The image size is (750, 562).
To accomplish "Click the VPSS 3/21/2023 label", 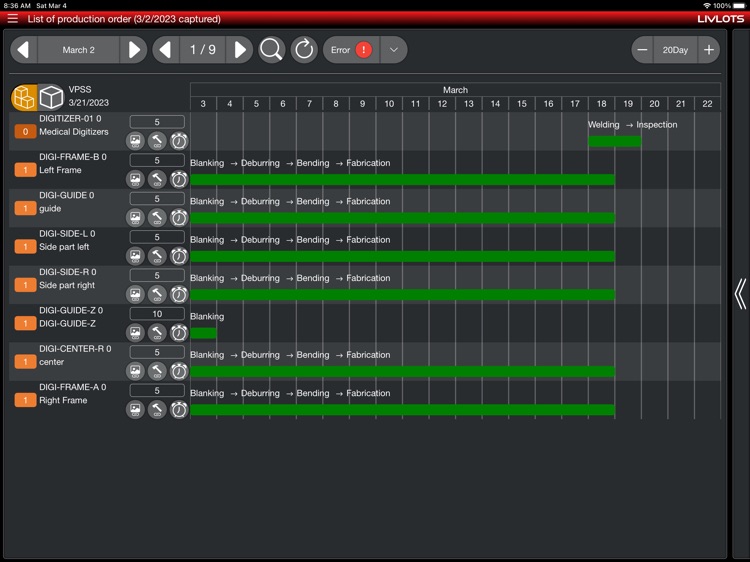I will pyautogui.click(x=88, y=96).
